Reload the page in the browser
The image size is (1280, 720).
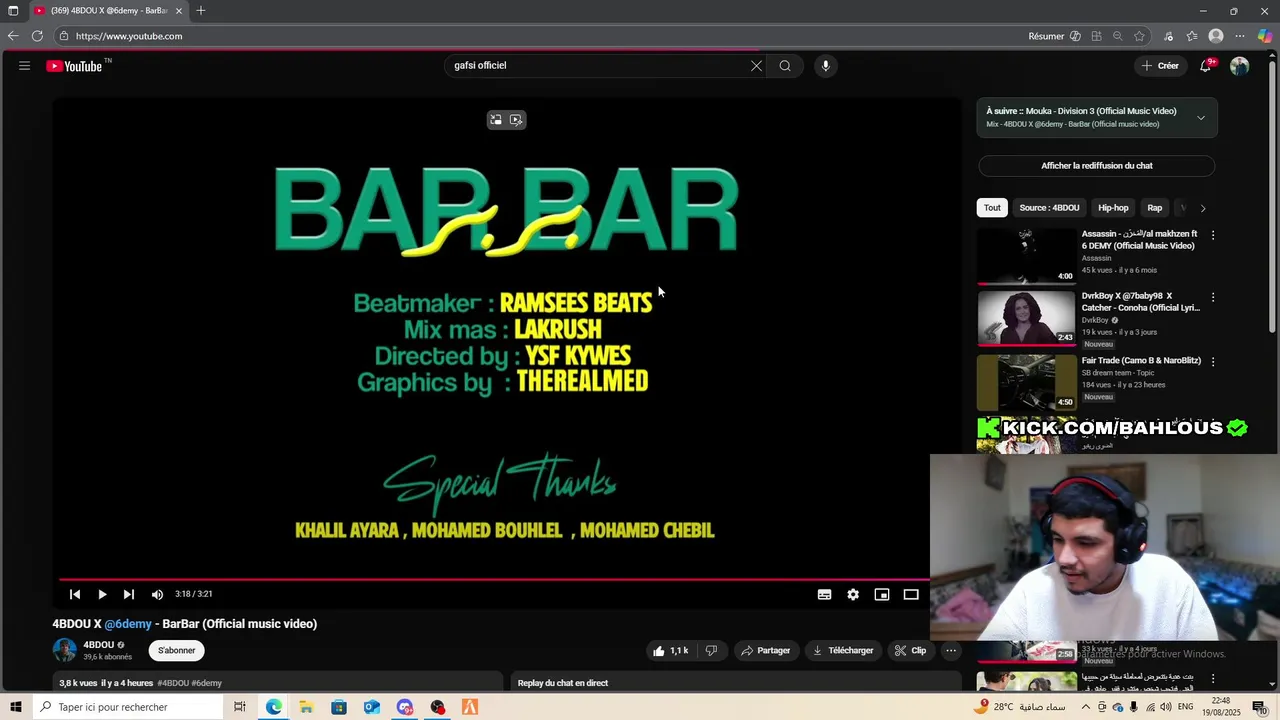(x=37, y=36)
